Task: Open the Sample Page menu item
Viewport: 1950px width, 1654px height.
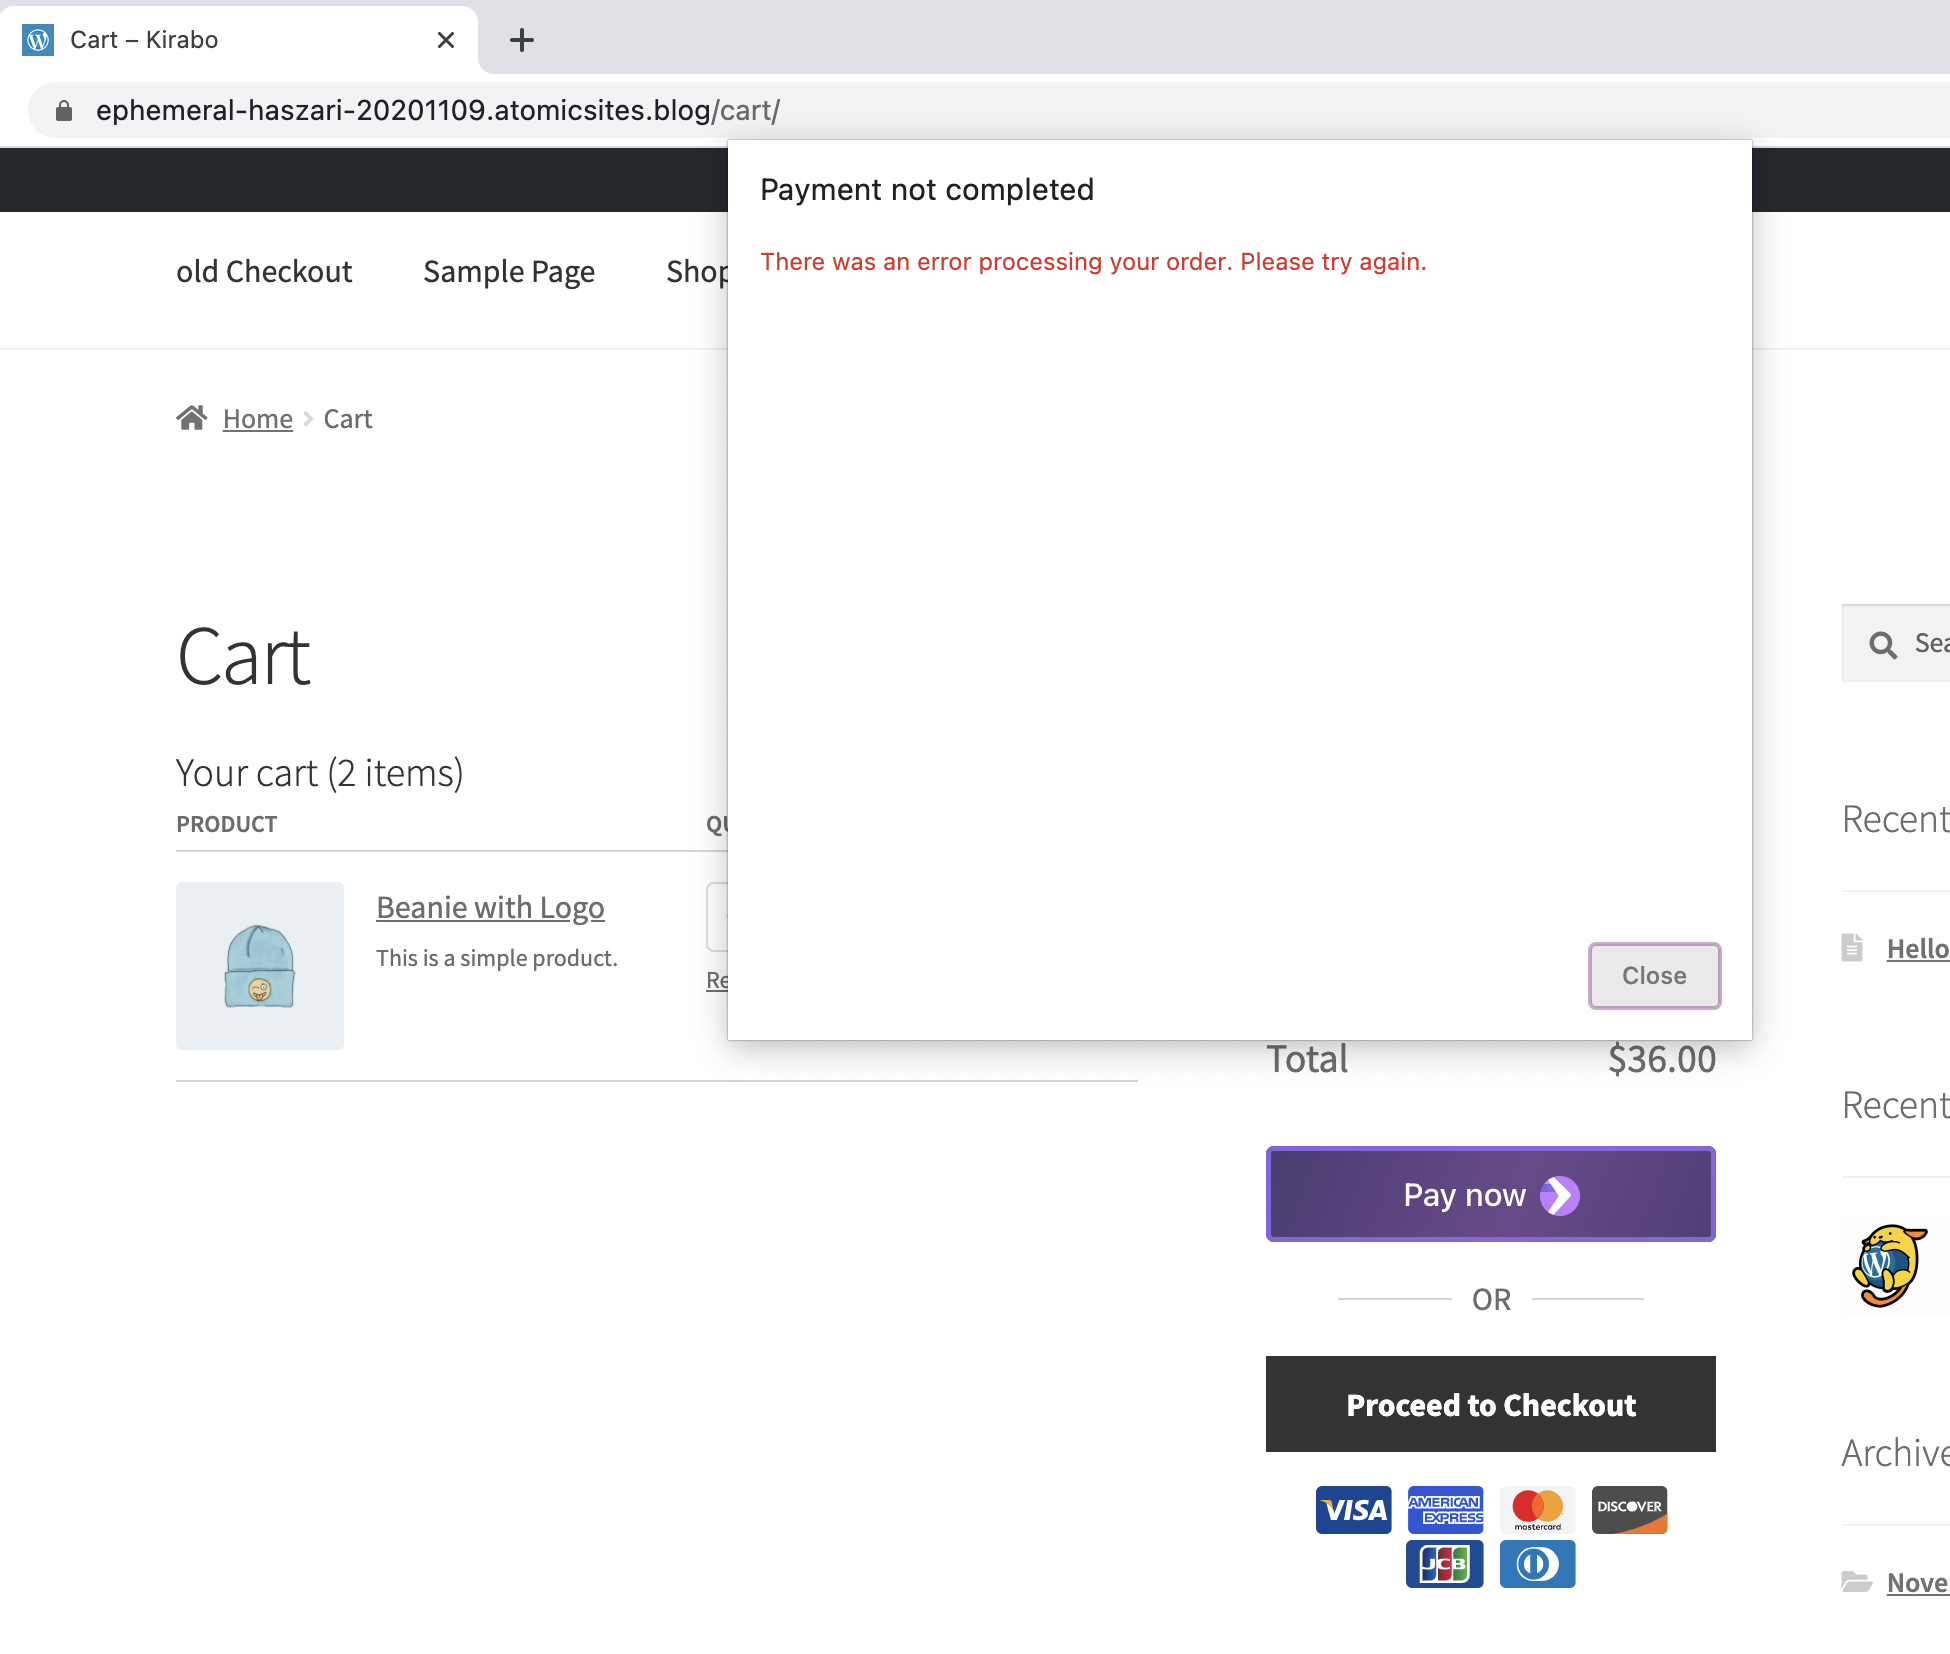Action: coord(508,272)
